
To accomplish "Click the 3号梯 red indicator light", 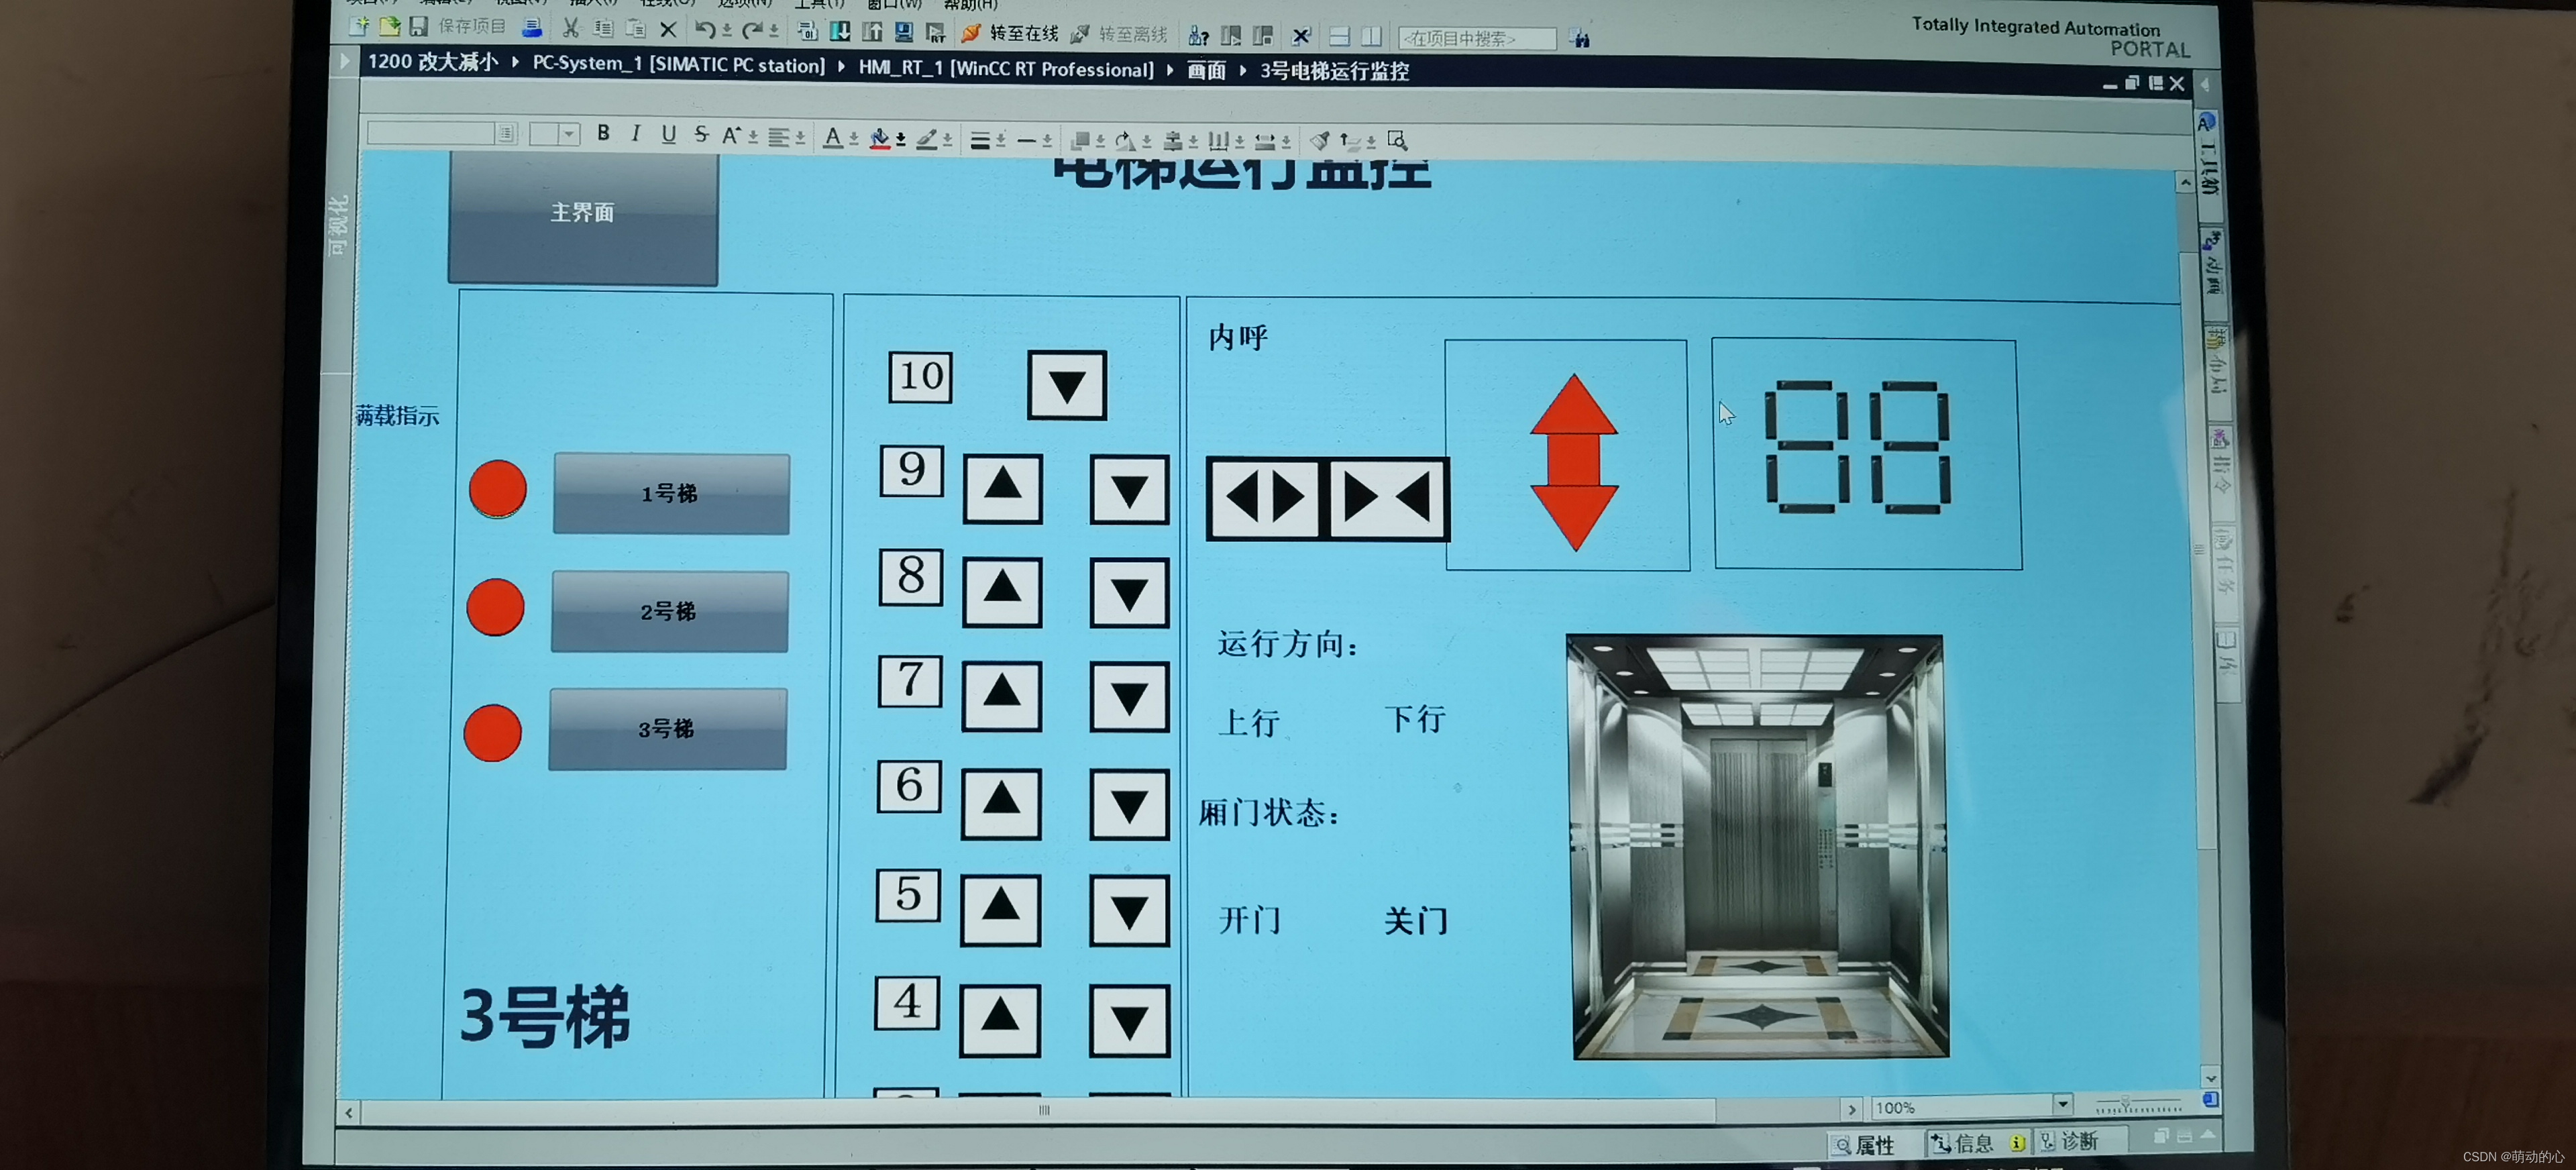I will click(493, 733).
